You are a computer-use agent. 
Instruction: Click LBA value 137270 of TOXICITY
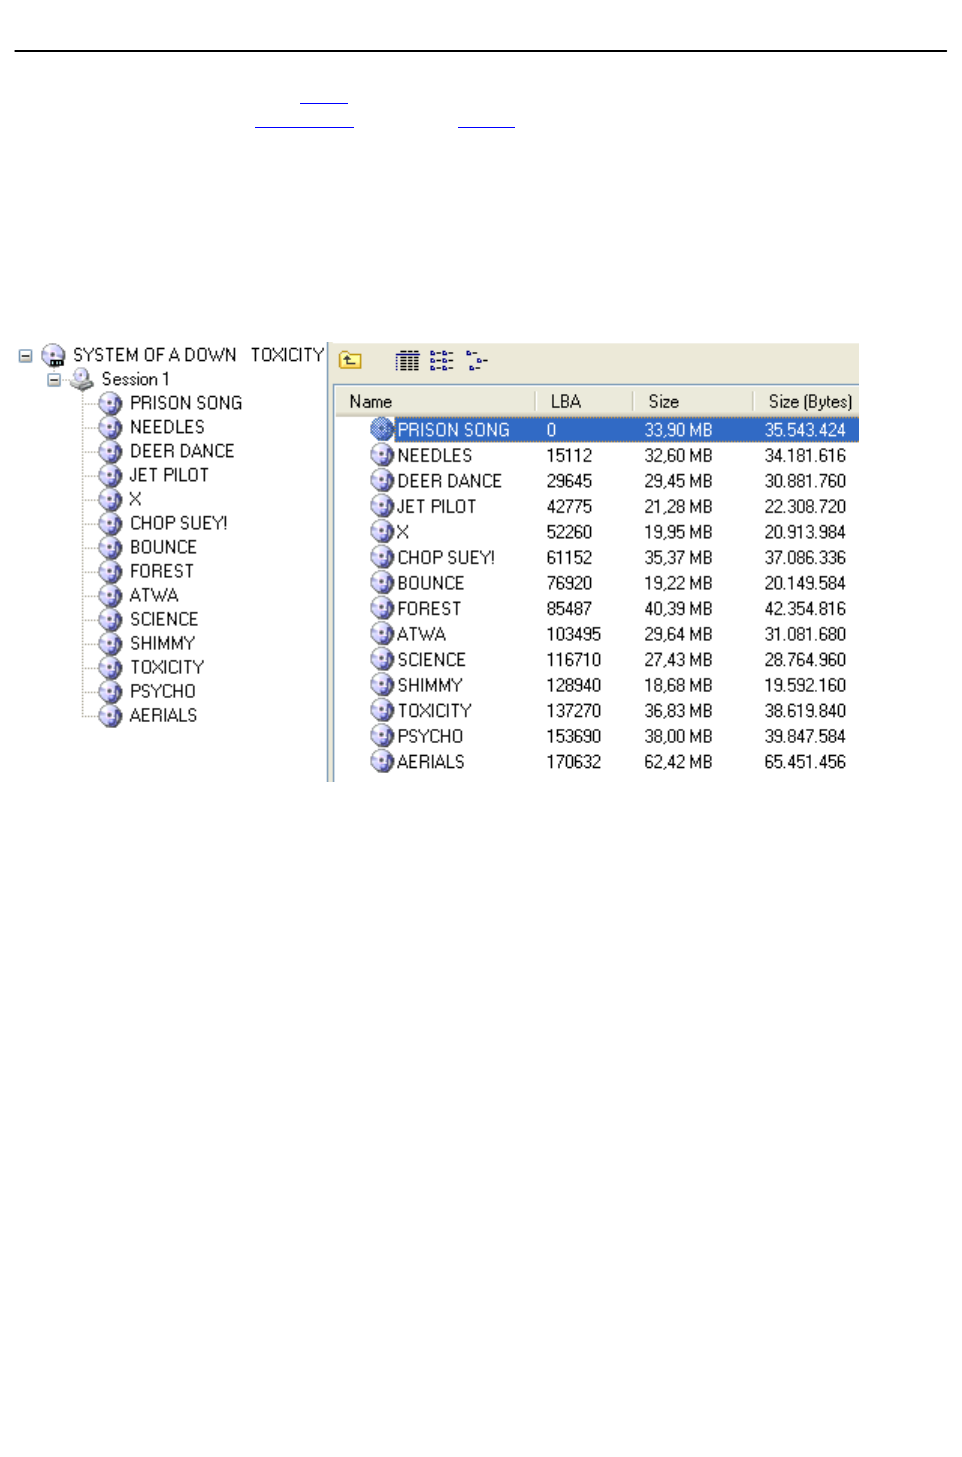(574, 710)
